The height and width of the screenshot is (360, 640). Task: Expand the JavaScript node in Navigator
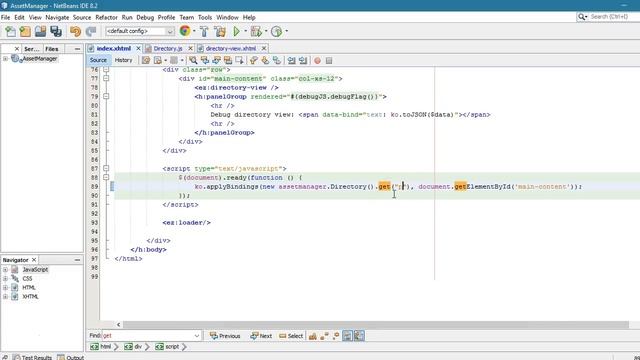[5, 269]
